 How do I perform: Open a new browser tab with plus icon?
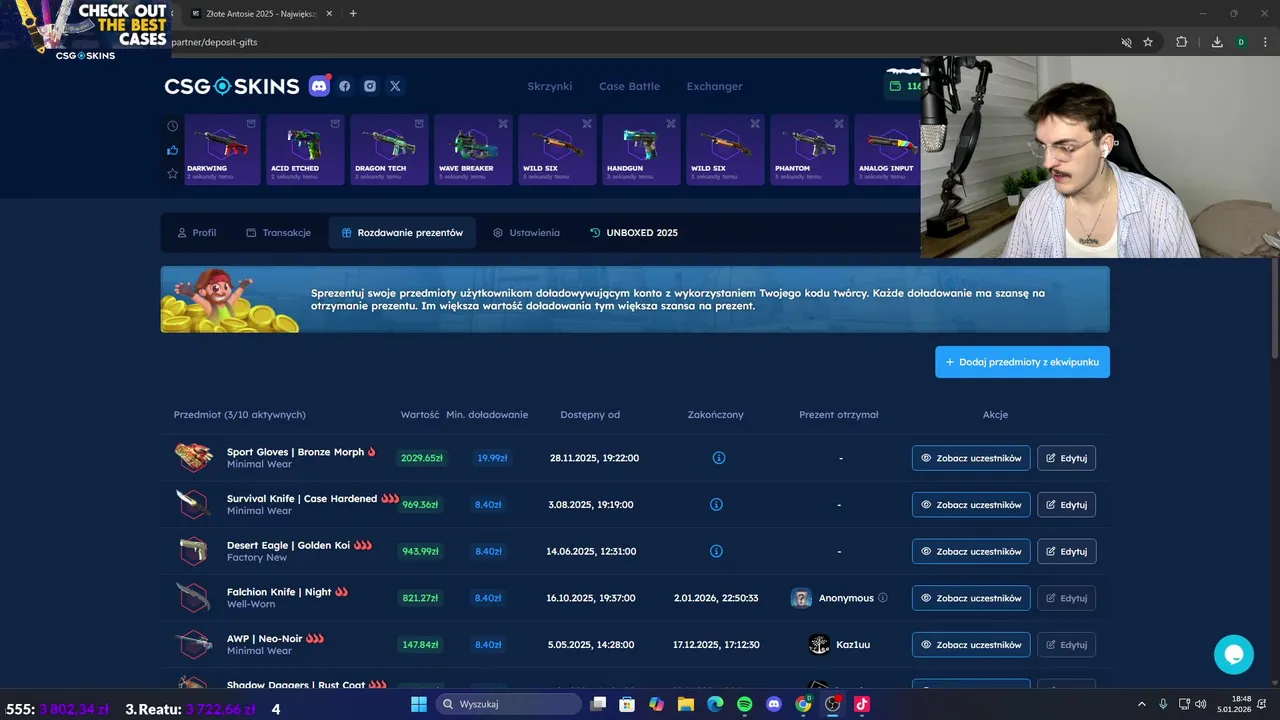[353, 14]
